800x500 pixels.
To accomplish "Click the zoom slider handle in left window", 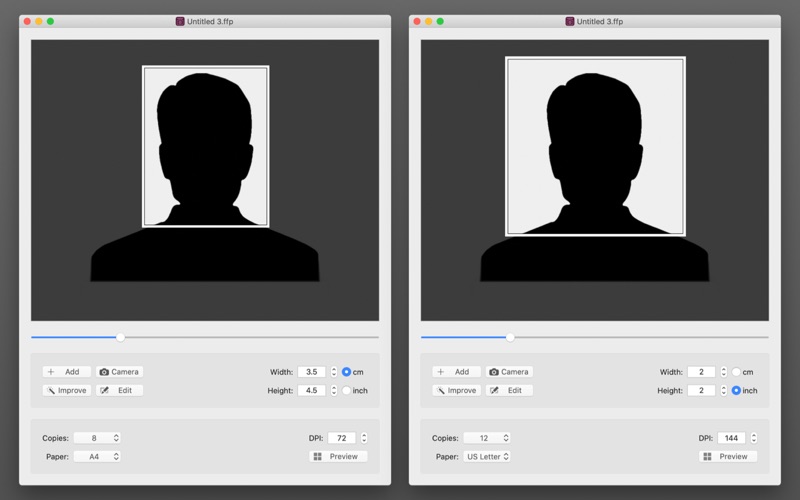I will coord(121,337).
